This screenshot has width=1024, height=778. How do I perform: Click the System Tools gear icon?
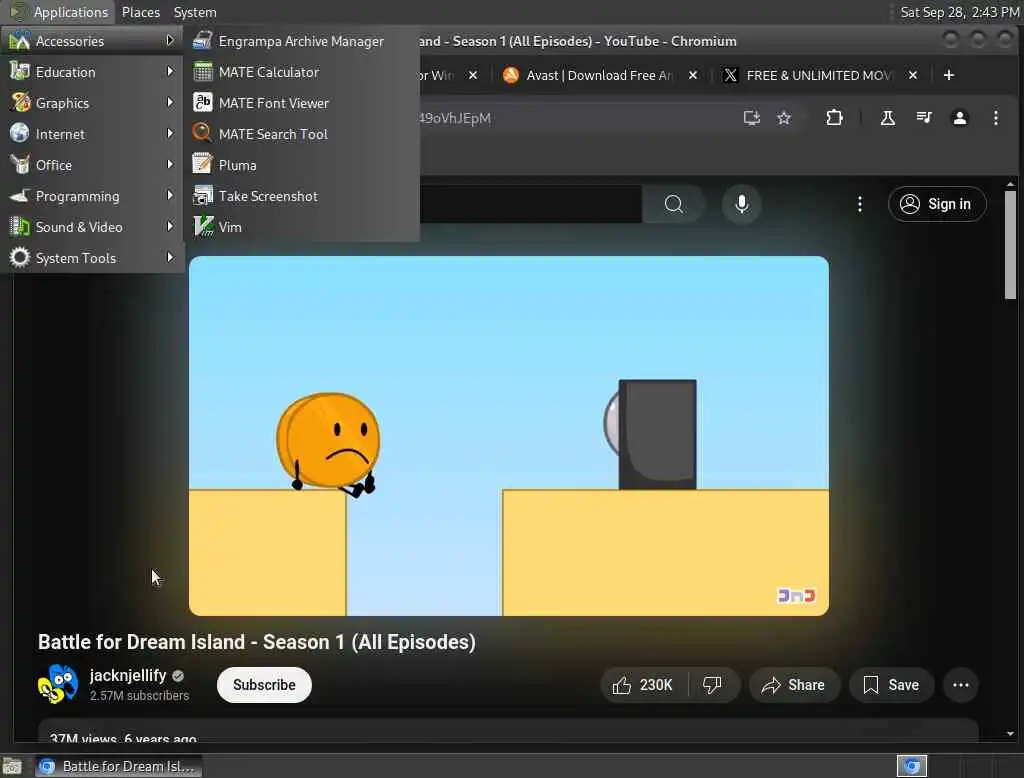point(20,257)
